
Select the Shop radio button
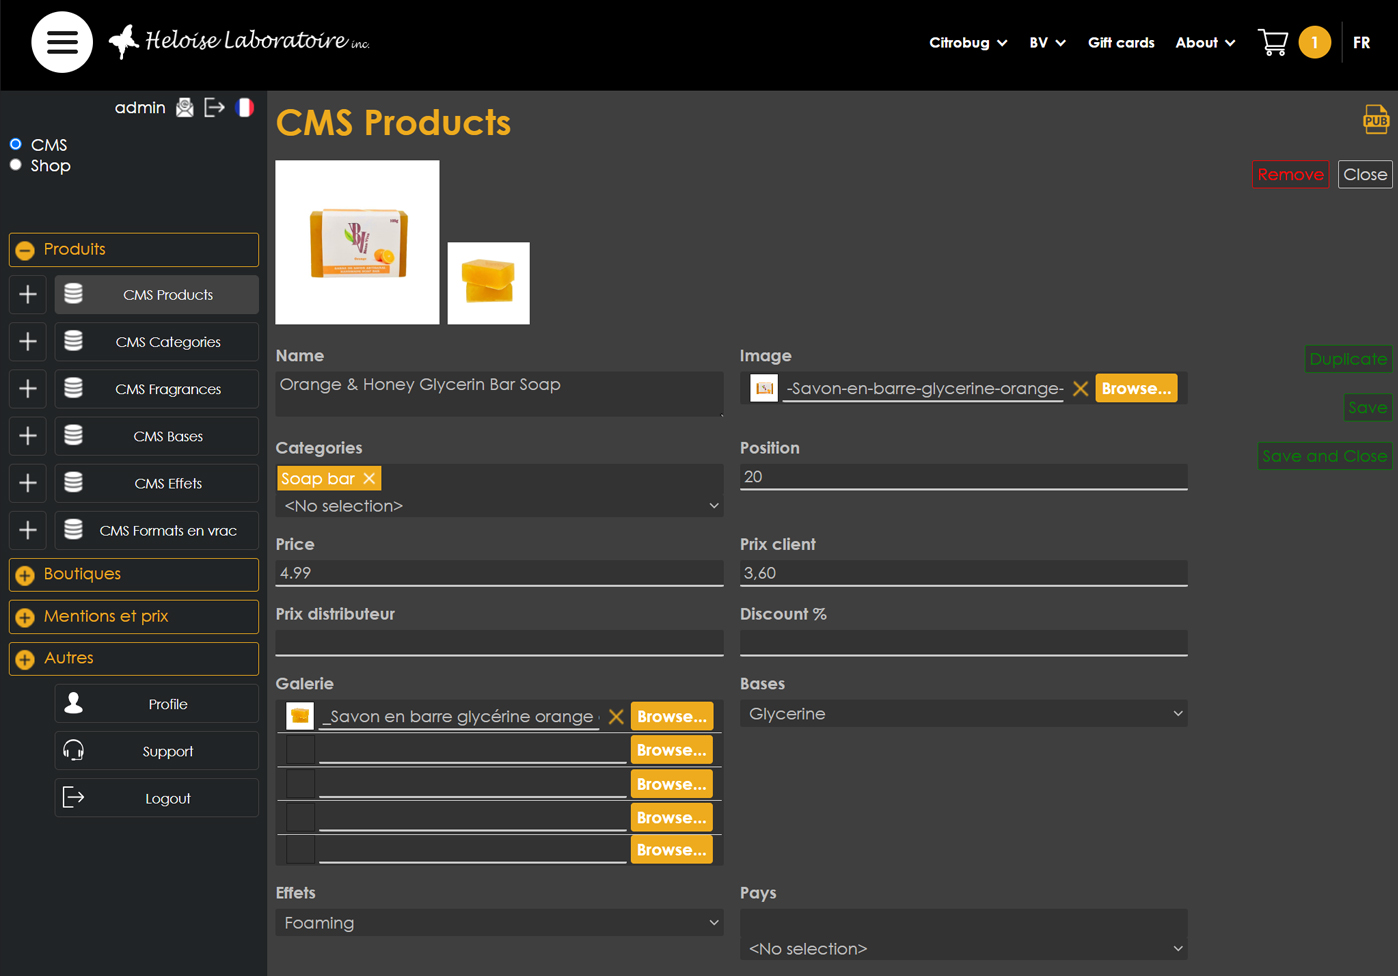tap(16, 165)
